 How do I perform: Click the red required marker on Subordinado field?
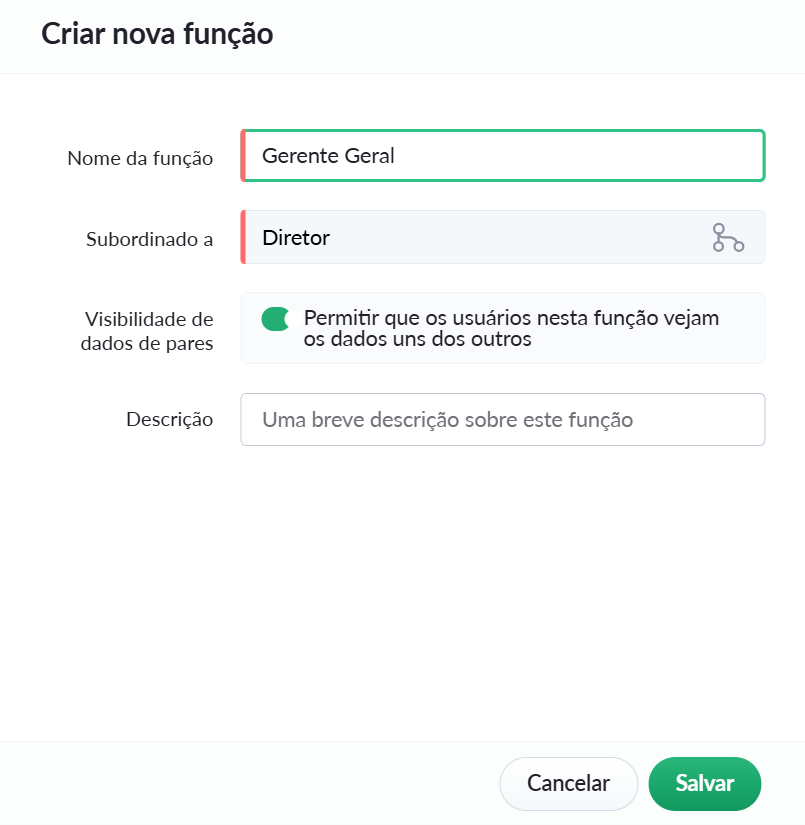[x=243, y=237]
